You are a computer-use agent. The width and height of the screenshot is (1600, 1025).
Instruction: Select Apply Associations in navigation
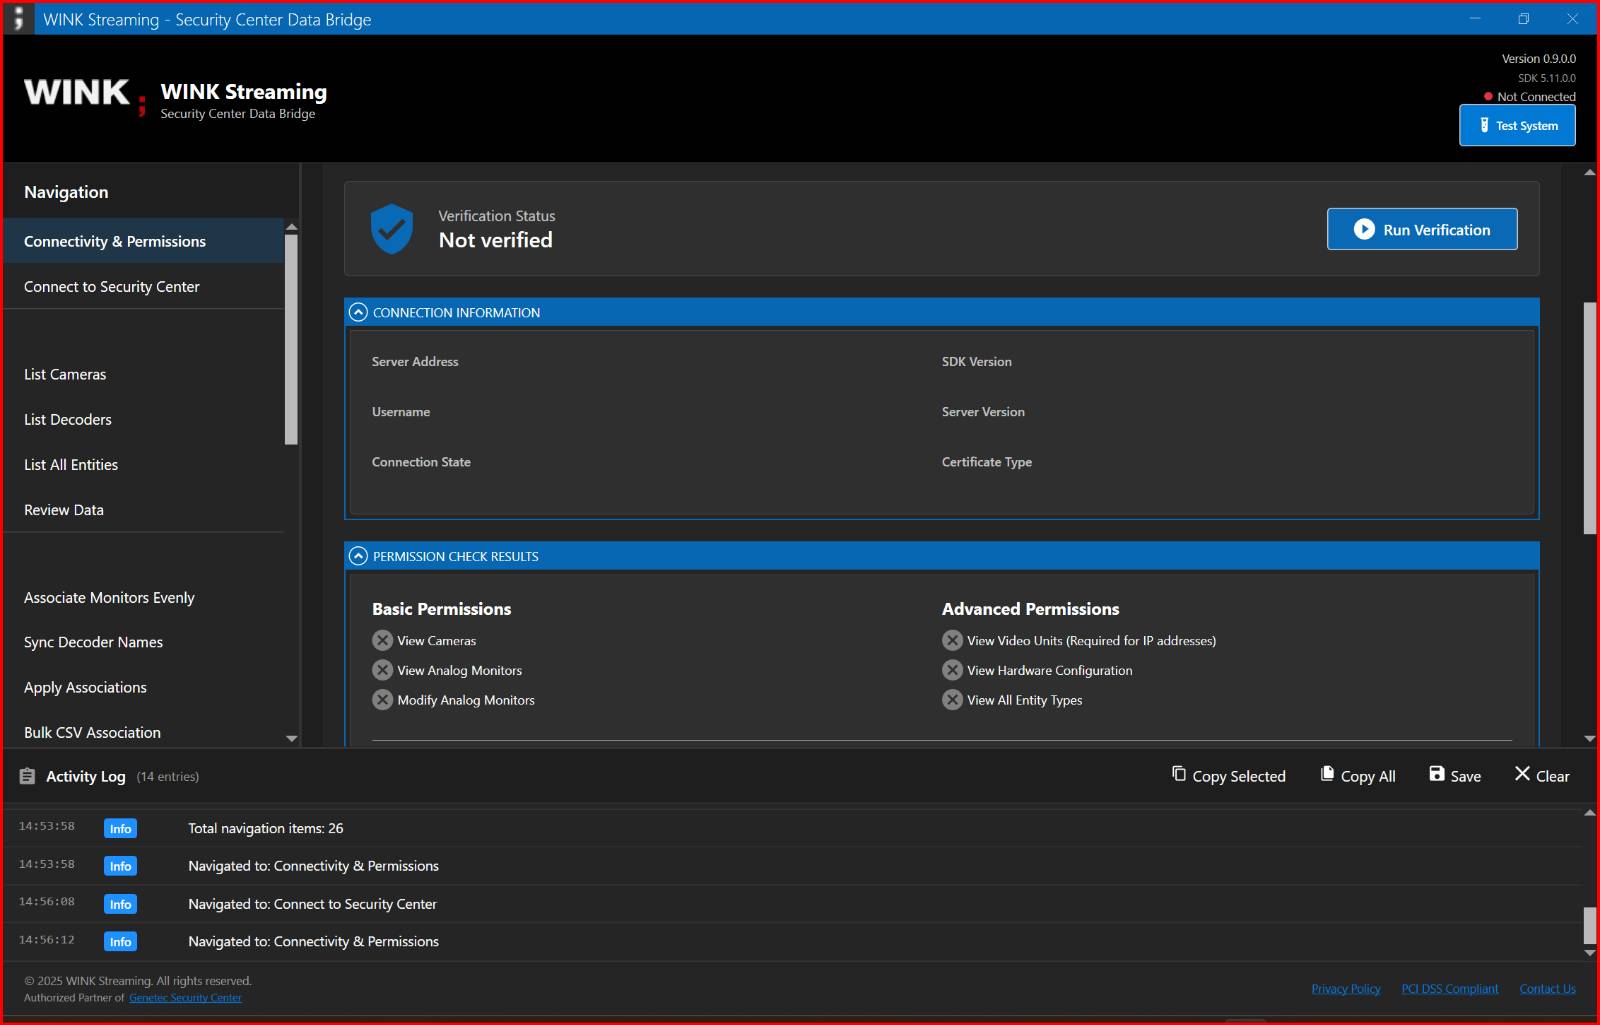tap(144, 688)
